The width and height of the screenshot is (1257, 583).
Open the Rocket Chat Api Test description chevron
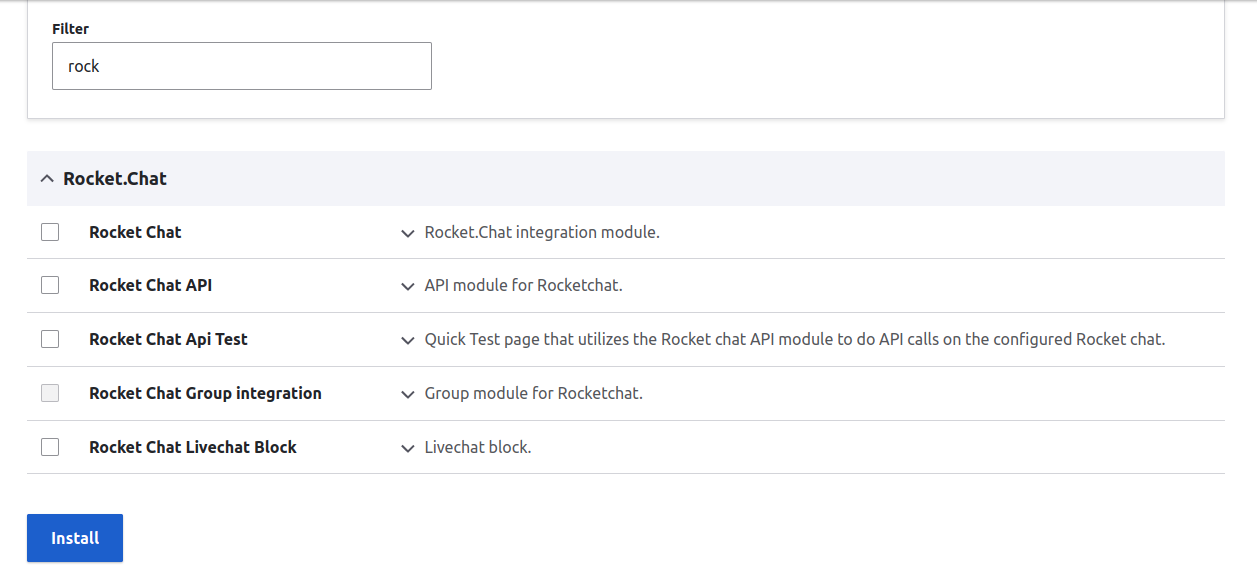click(x=407, y=339)
